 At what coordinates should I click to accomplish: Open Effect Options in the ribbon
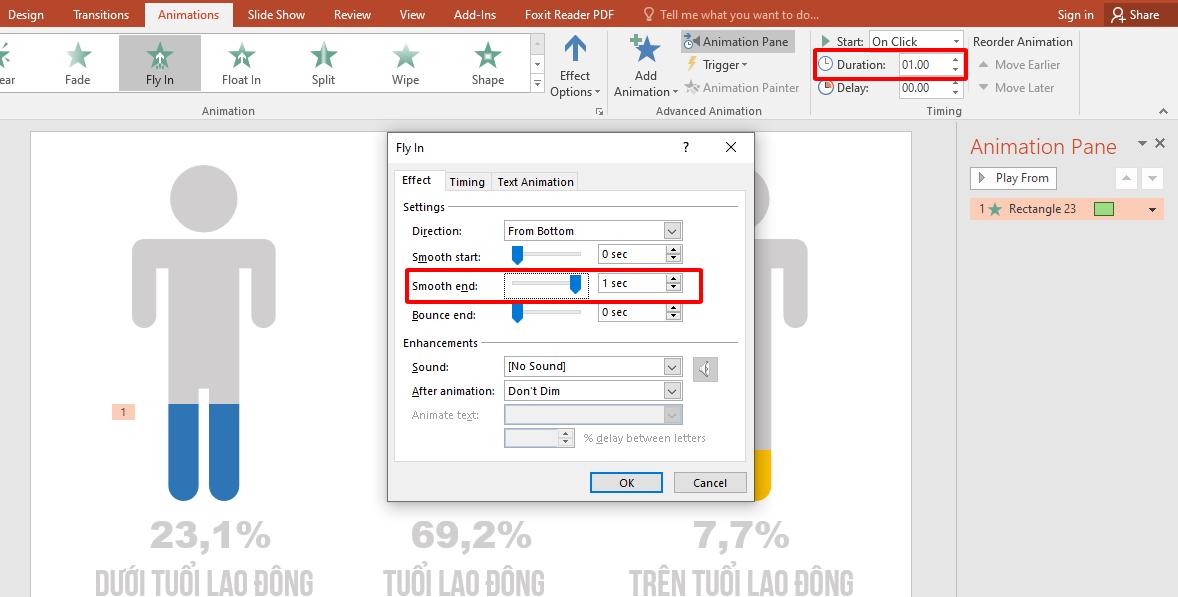pos(574,65)
